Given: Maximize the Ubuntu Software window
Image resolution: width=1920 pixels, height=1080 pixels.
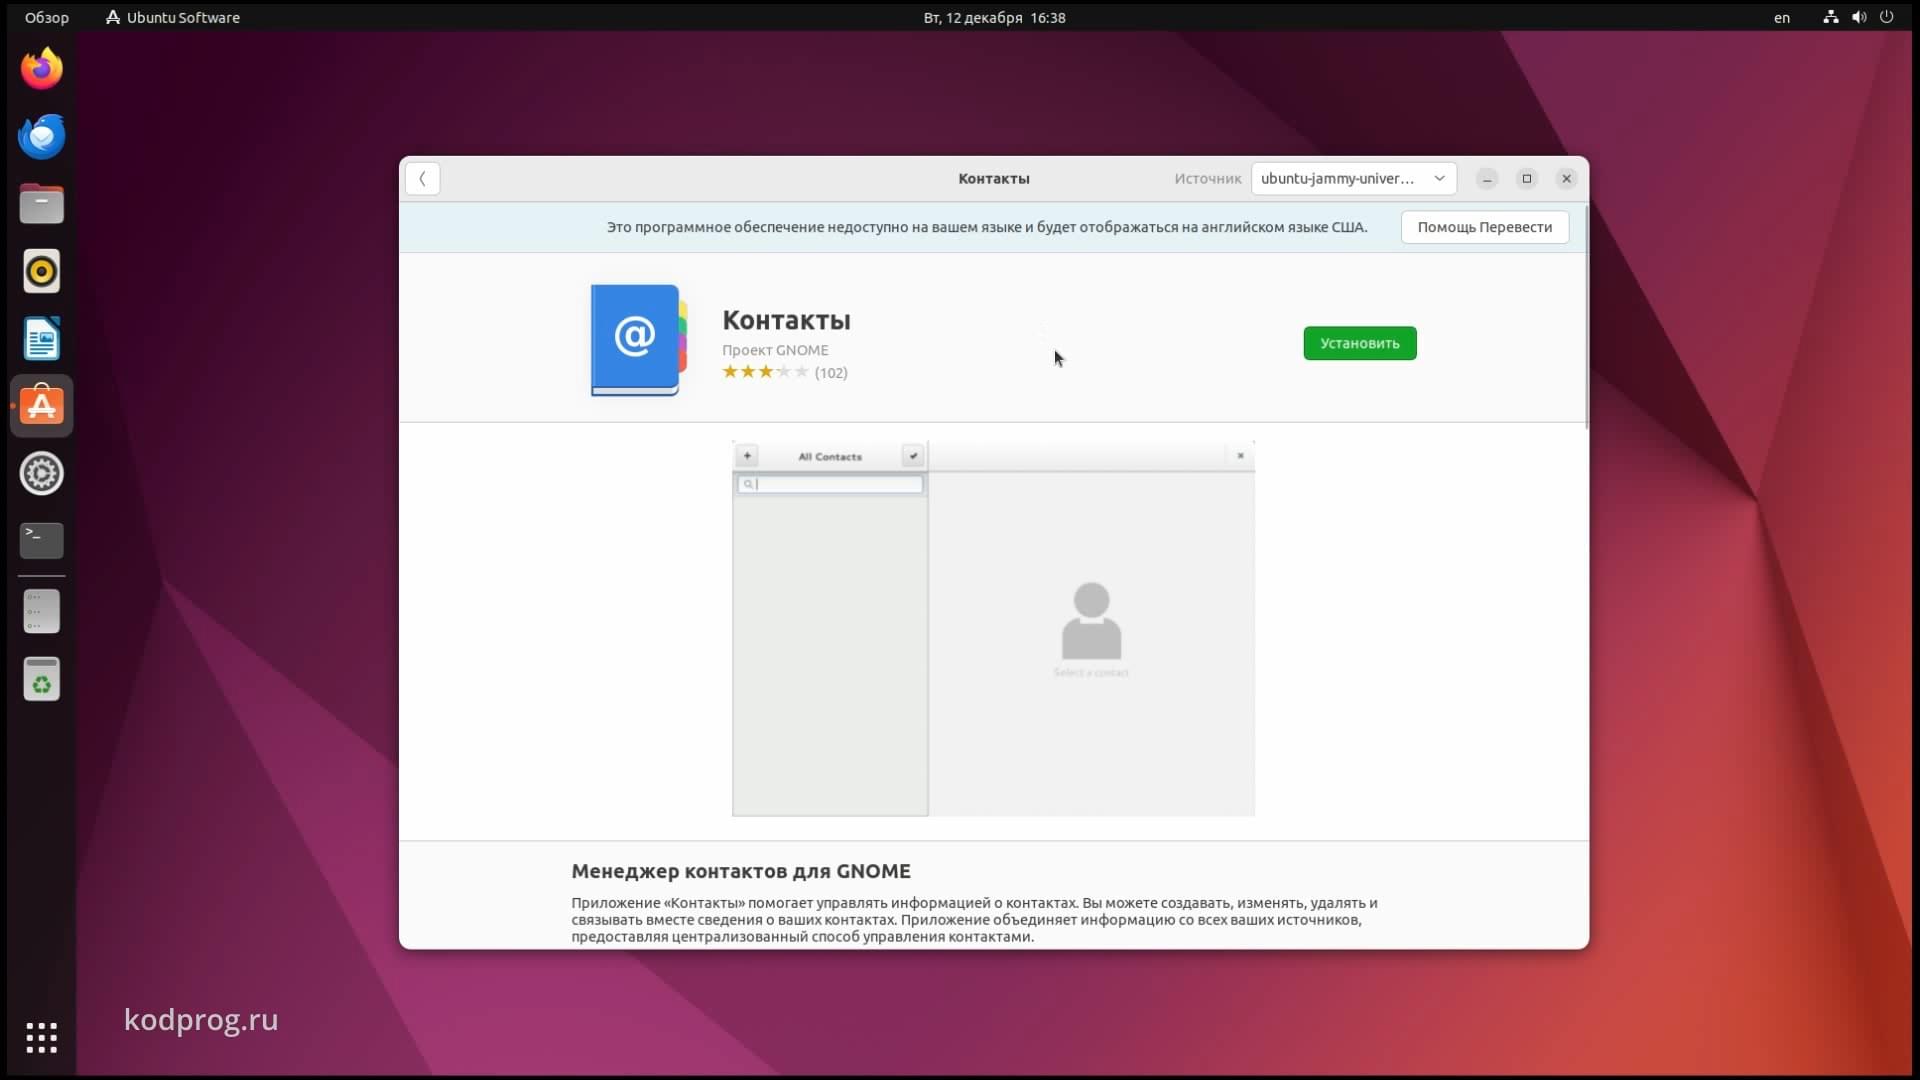Looking at the screenshot, I should (x=1527, y=179).
